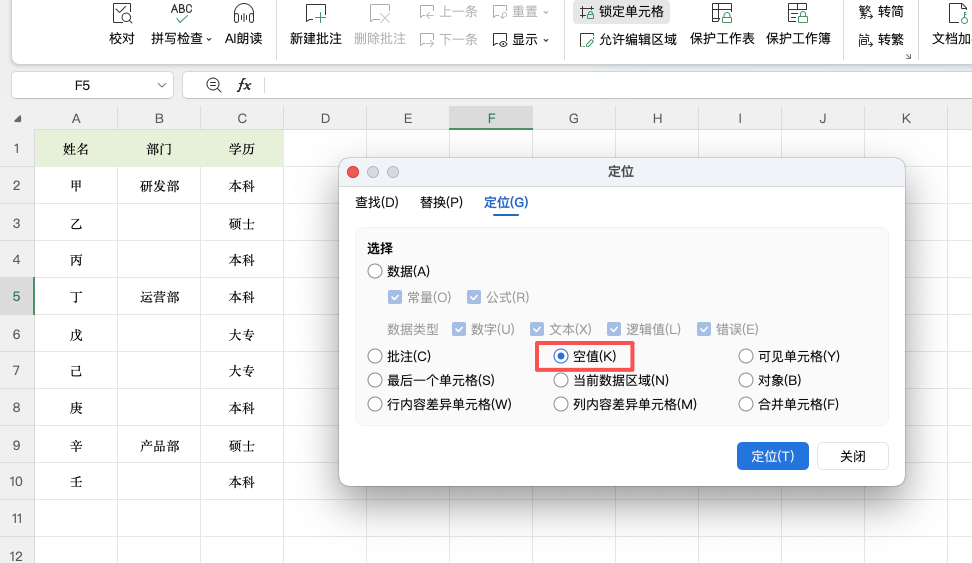Viewport: 972px width, 563px height.
Task: Toggle the 文本(X) checkbox
Action: click(x=537, y=329)
